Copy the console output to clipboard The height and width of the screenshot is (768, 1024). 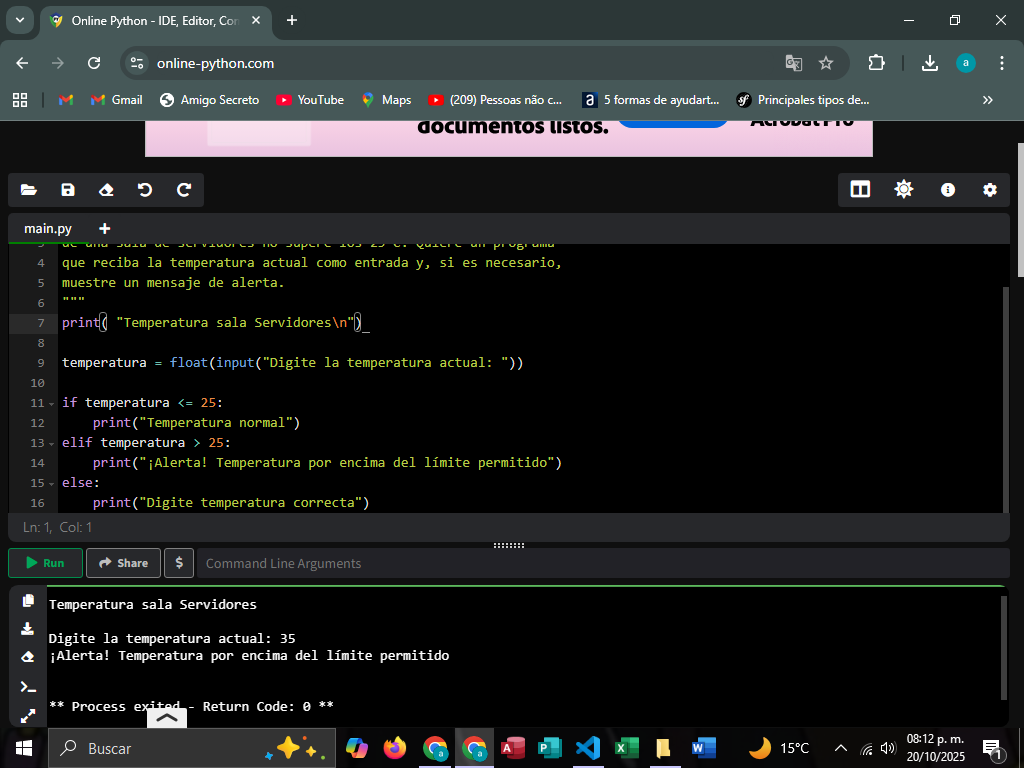click(28, 600)
